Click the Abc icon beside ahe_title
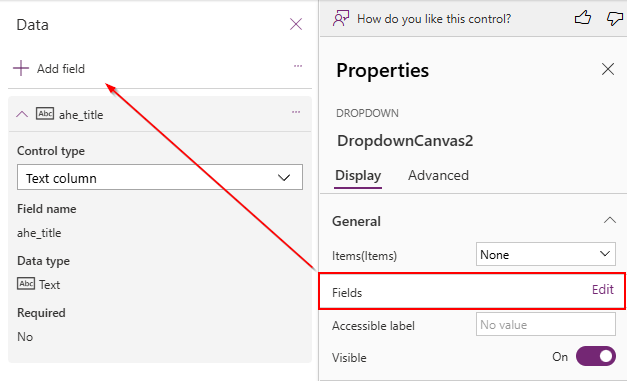Image resolution: width=627 pixels, height=381 pixels. 45,114
